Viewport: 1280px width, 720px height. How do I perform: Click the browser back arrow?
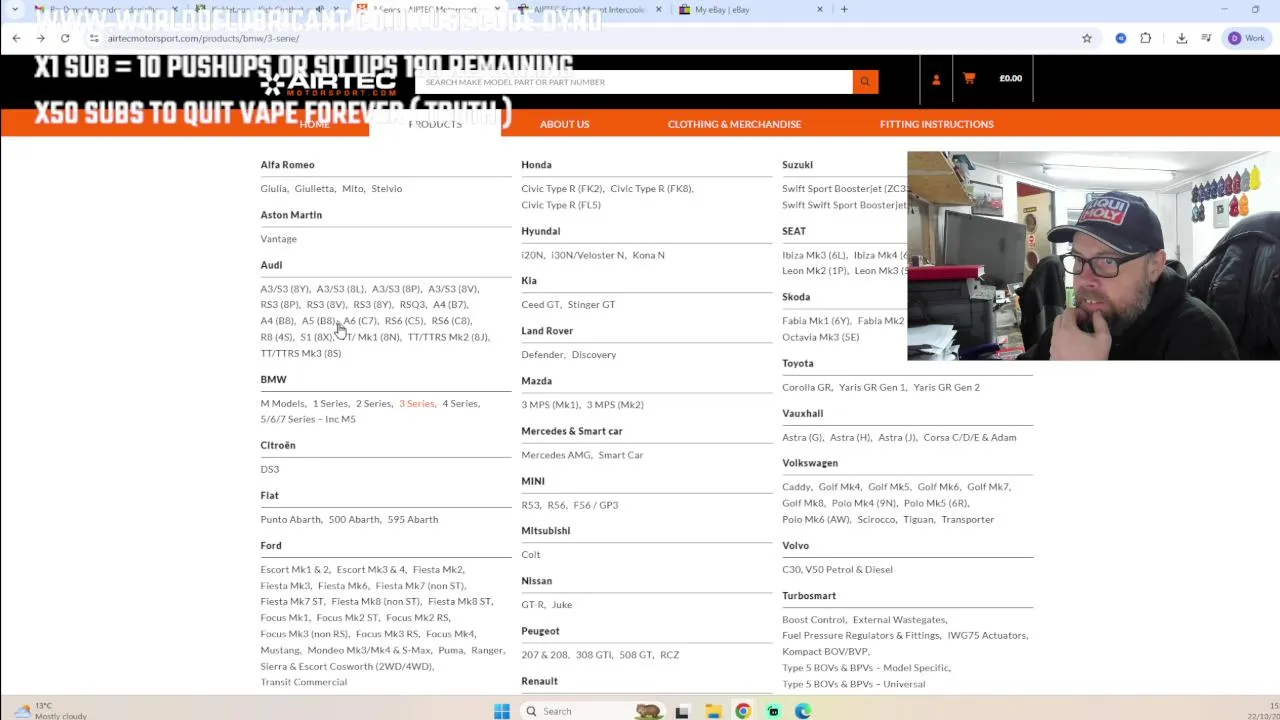pyautogui.click(x=16, y=38)
